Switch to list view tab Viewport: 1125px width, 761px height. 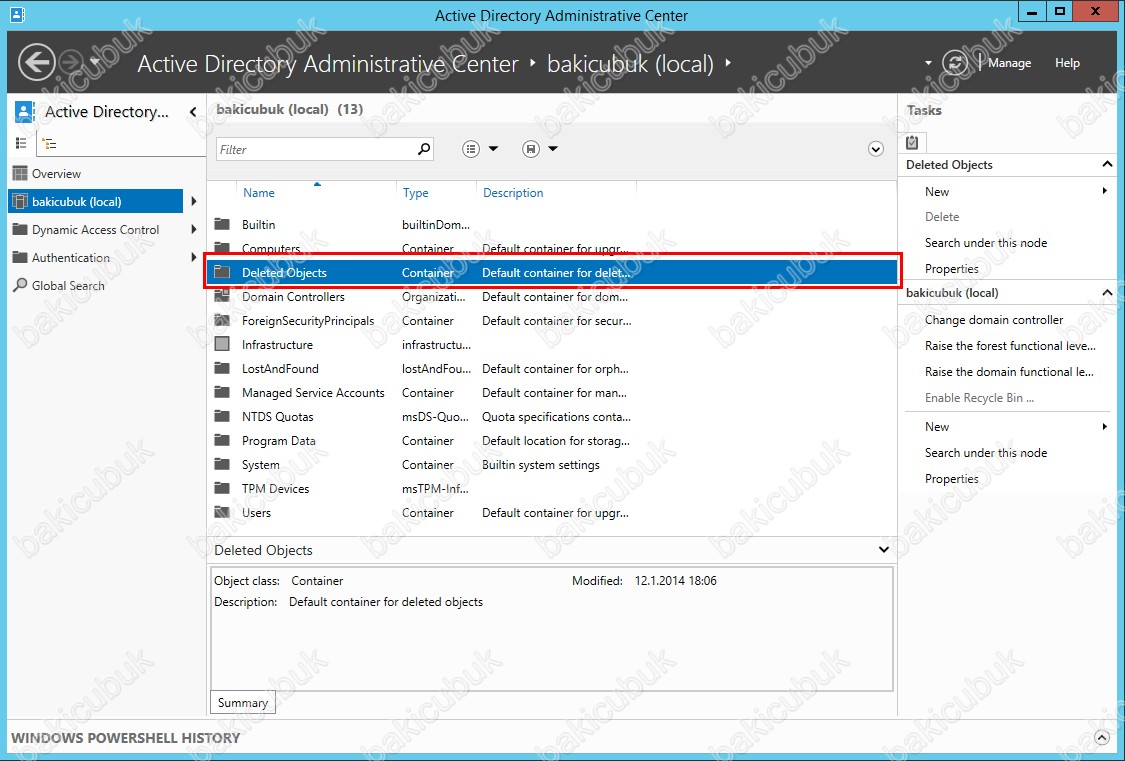tap(22, 143)
